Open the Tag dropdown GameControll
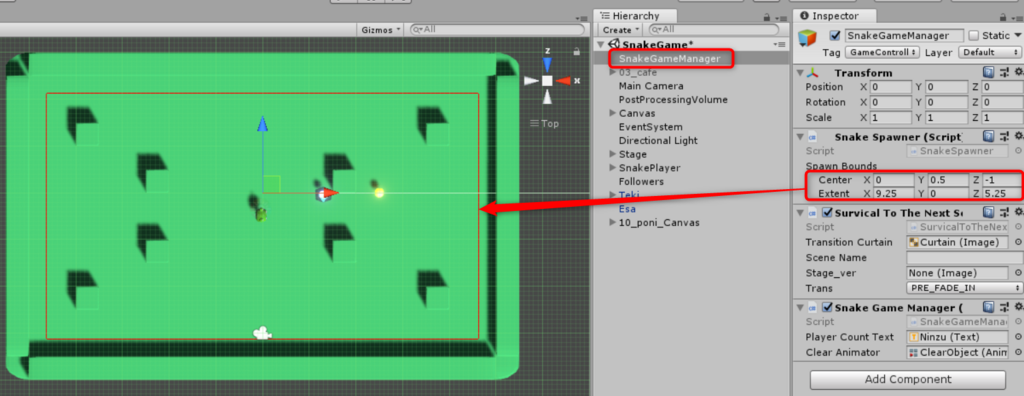 coord(882,52)
